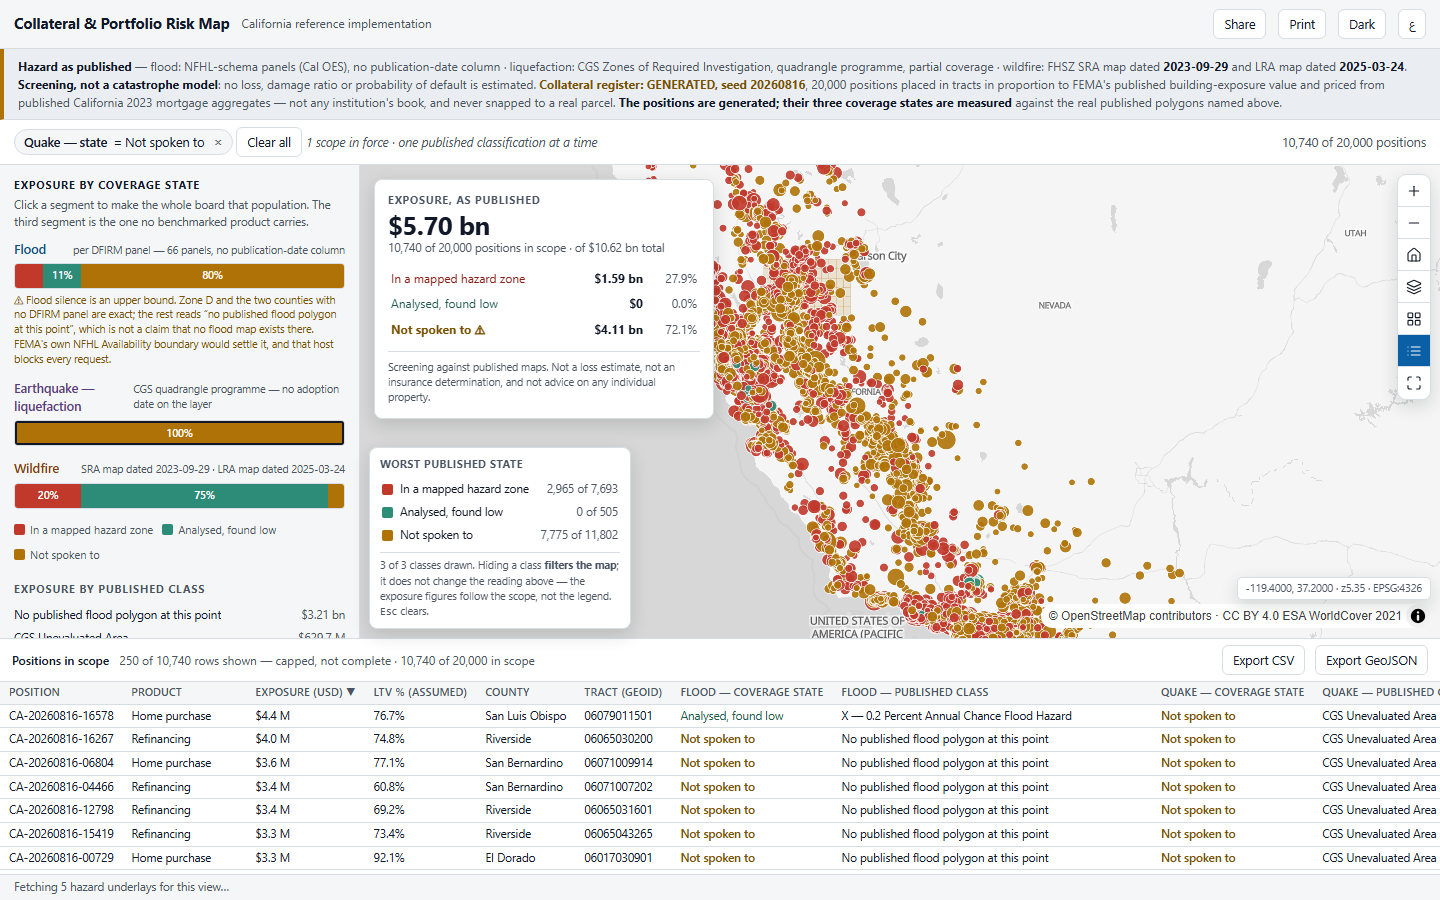The height and width of the screenshot is (900, 1440).
Task: Reset map to home extent
Action: (1413, 255)
